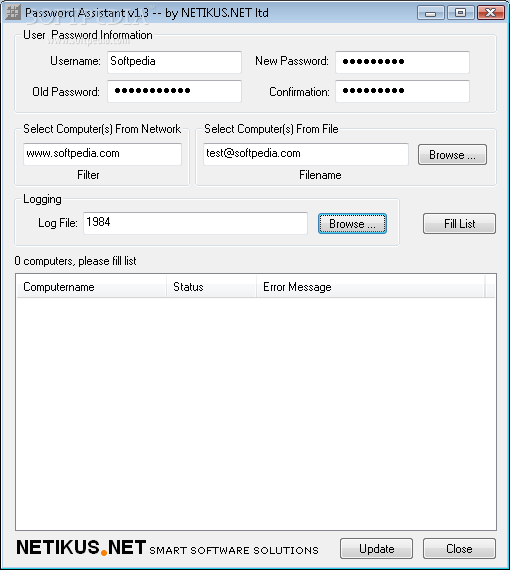Browse for a log file location
510x570 pixels.
click(x=352, y=224)
